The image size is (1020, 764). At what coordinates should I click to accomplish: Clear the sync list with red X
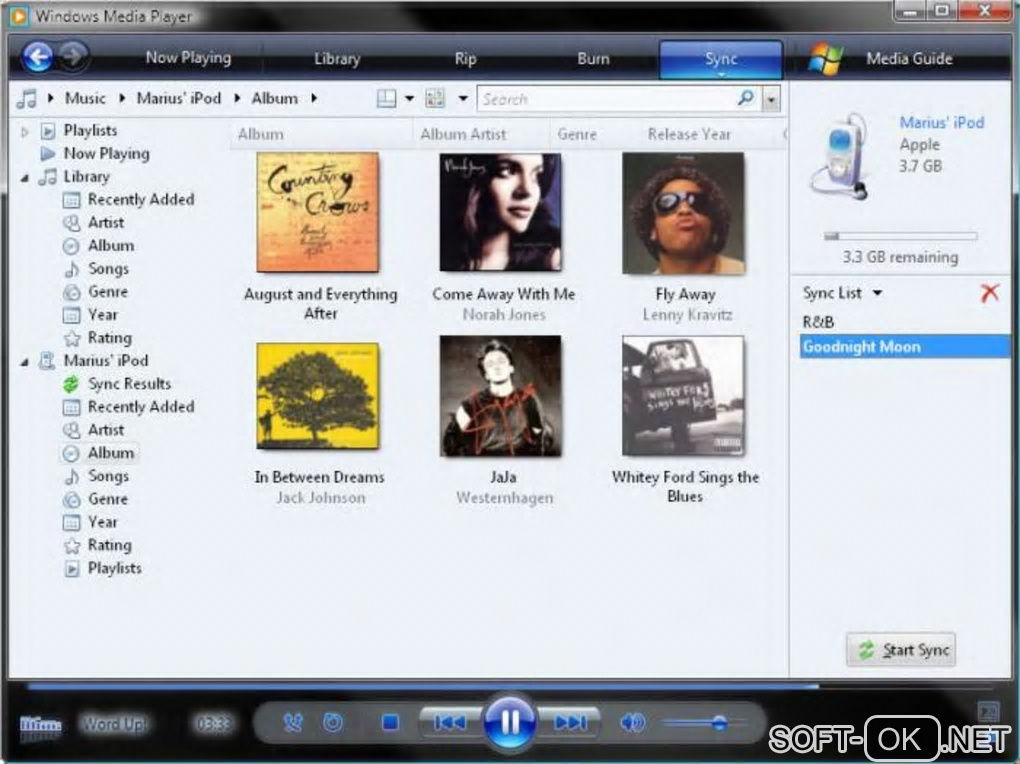pyautogui.click(x=990, y=293)
